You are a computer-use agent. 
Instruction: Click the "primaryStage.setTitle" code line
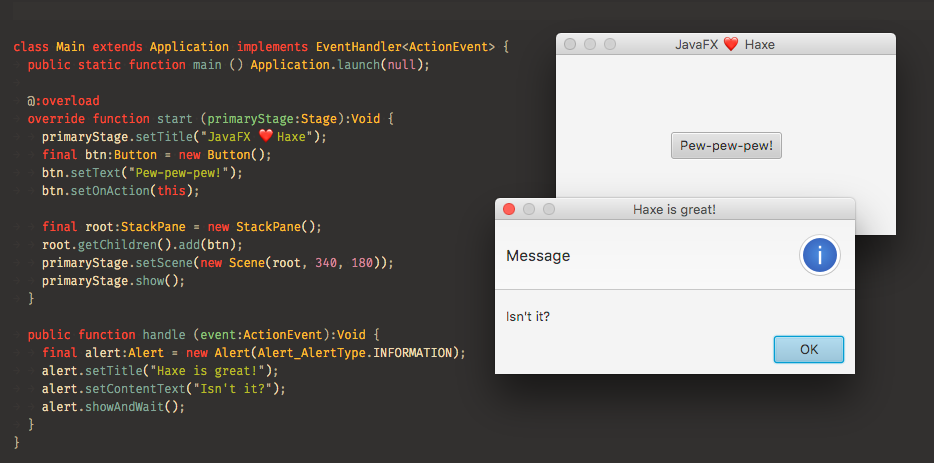point(185,137)
